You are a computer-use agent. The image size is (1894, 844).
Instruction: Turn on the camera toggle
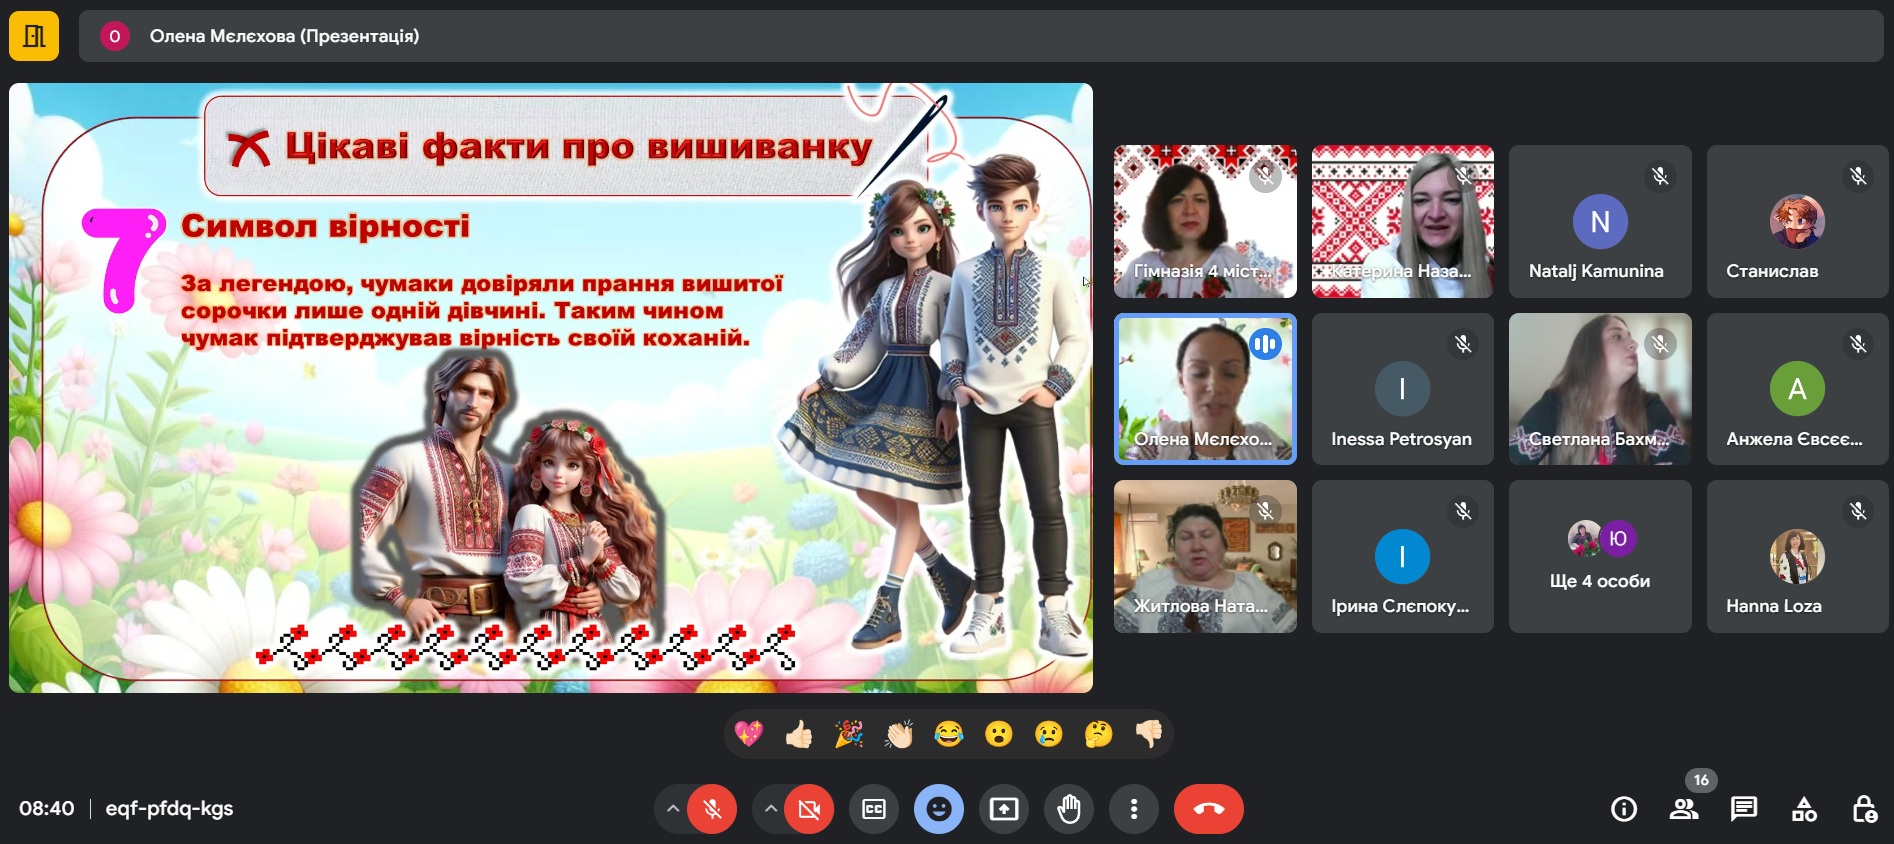[809, 809]
